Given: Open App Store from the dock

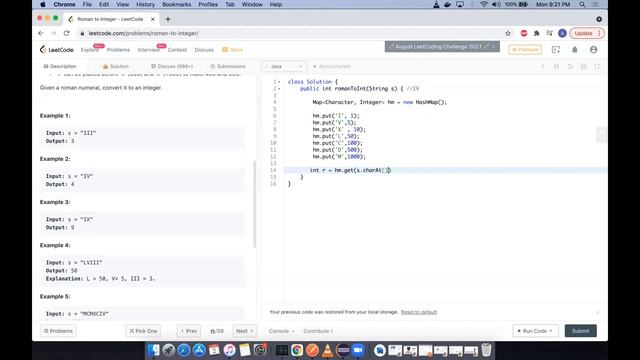Looking at the screenshot, I should pos(199,350).
